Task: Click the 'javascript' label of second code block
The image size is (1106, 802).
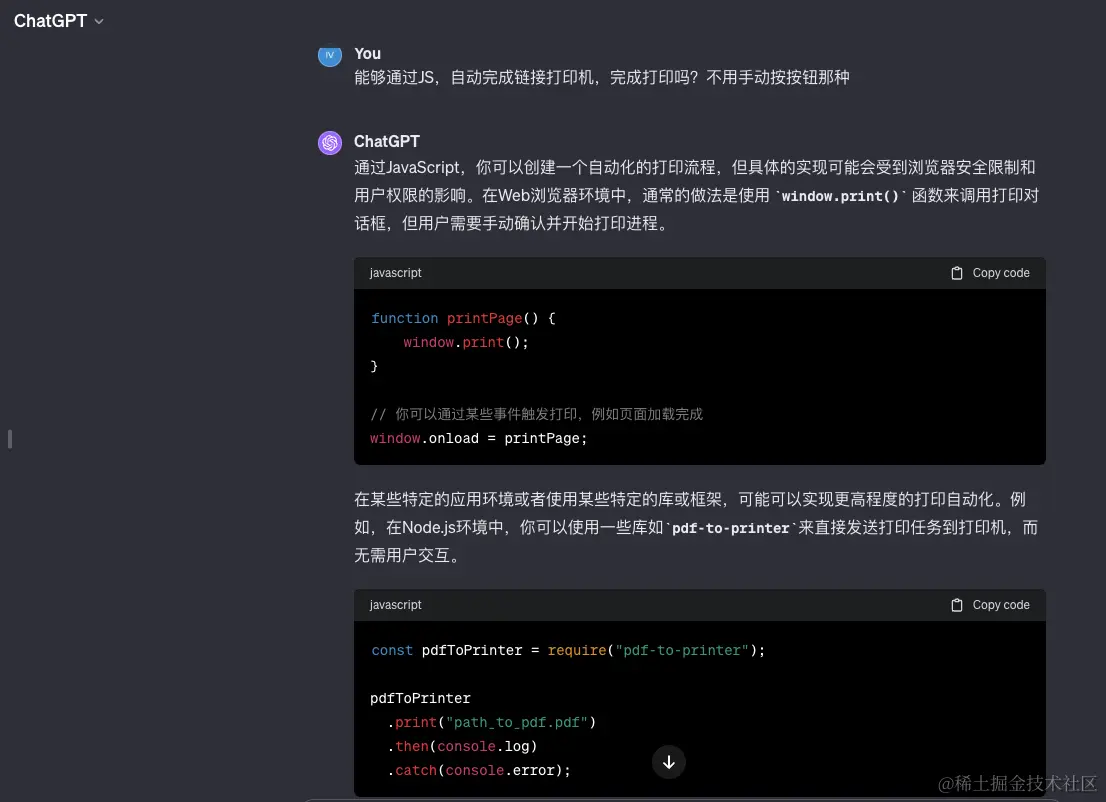Action: click(x=396, y=605)
